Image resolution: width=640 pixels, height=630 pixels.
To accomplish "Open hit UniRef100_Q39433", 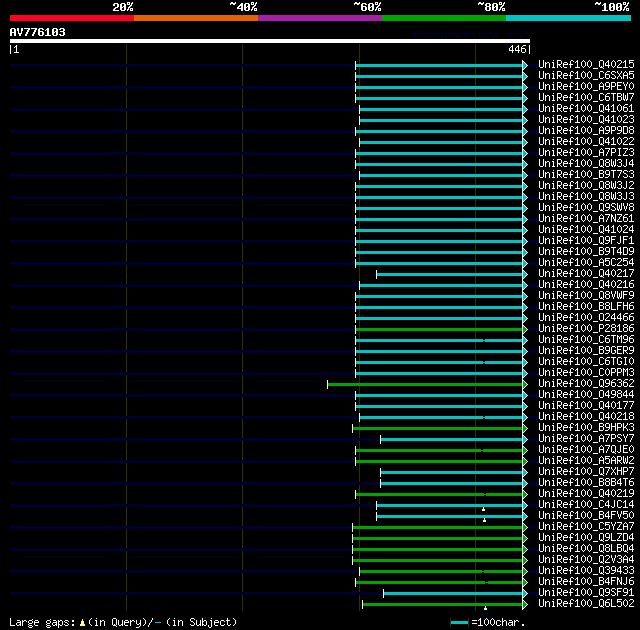I will [x=586, y=571].
